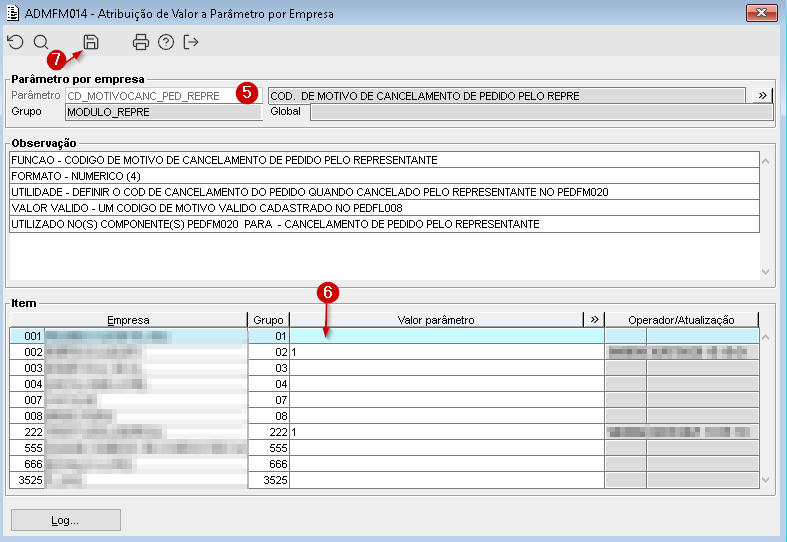Click Grupo cell 01
Screen dimensions: 787x542
[269, 336]
